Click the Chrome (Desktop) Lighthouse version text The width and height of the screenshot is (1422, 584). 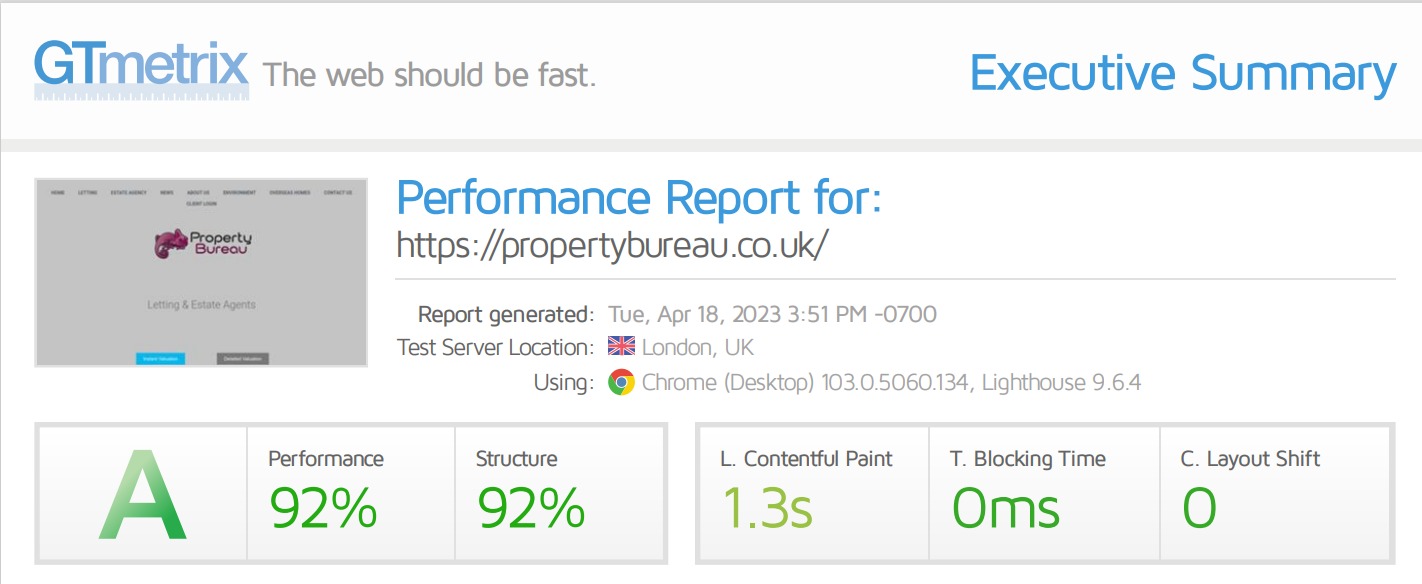[x=891, y=382]
